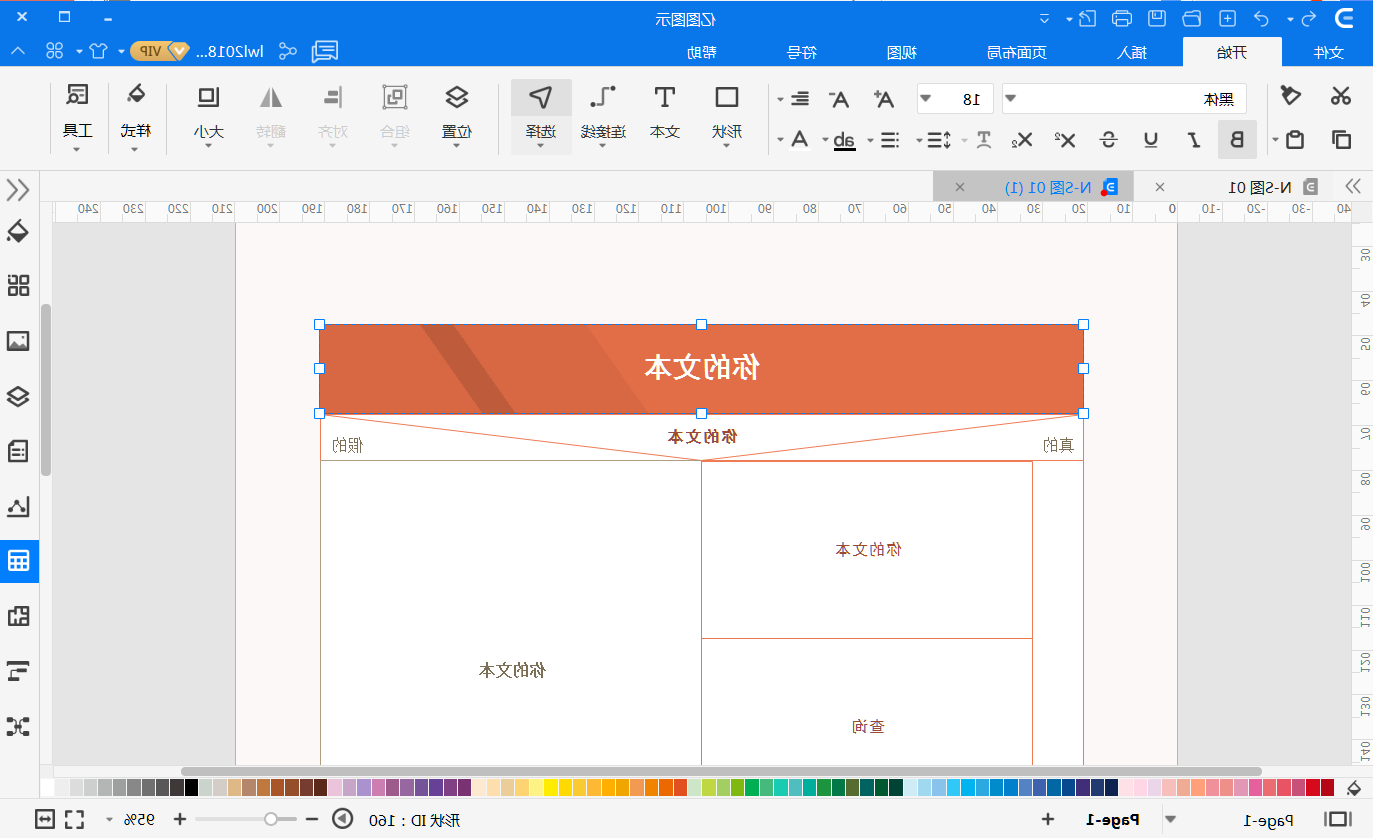
Task: Open the 位置 position options
Action: (457, 115)
